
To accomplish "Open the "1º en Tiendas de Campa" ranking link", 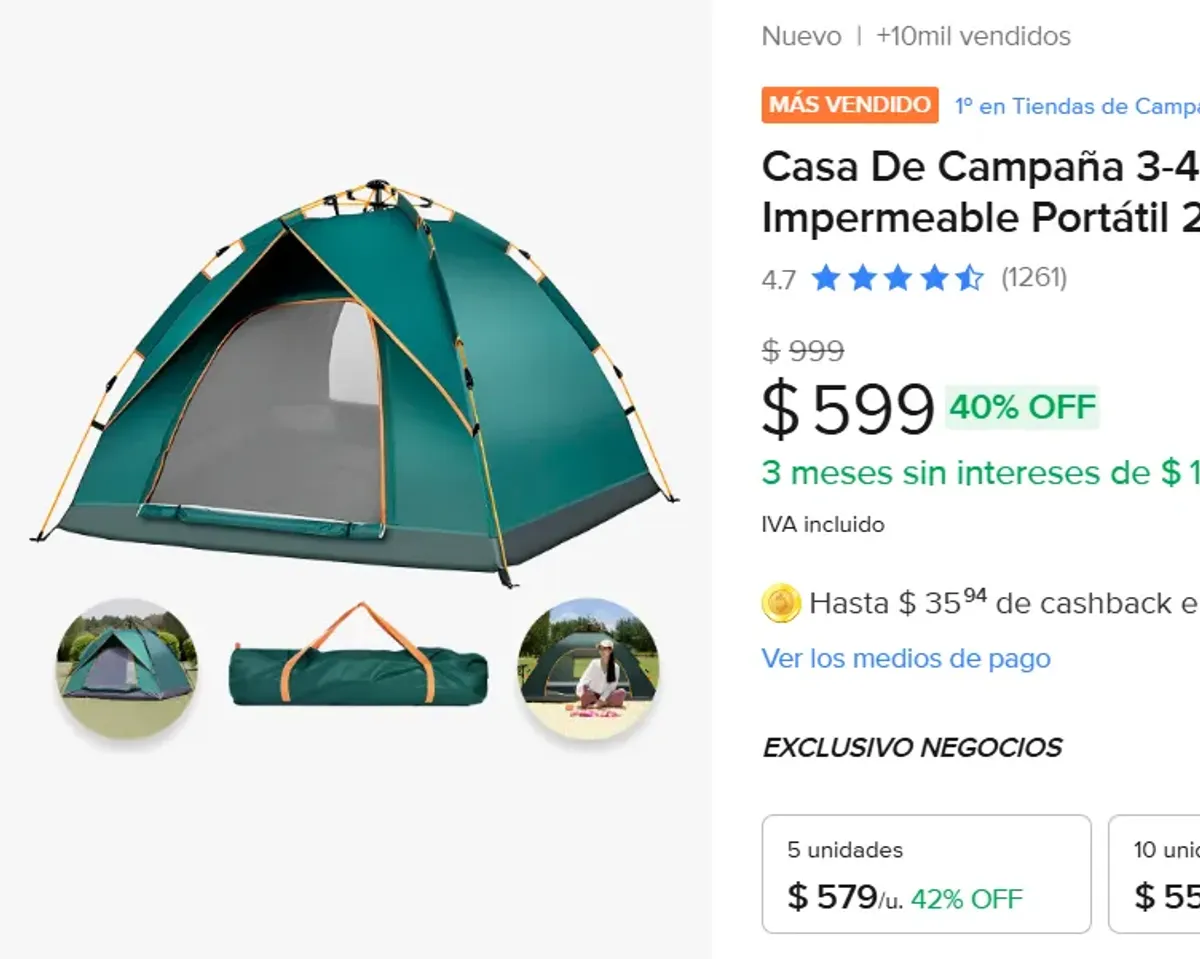I will 1076,106.
